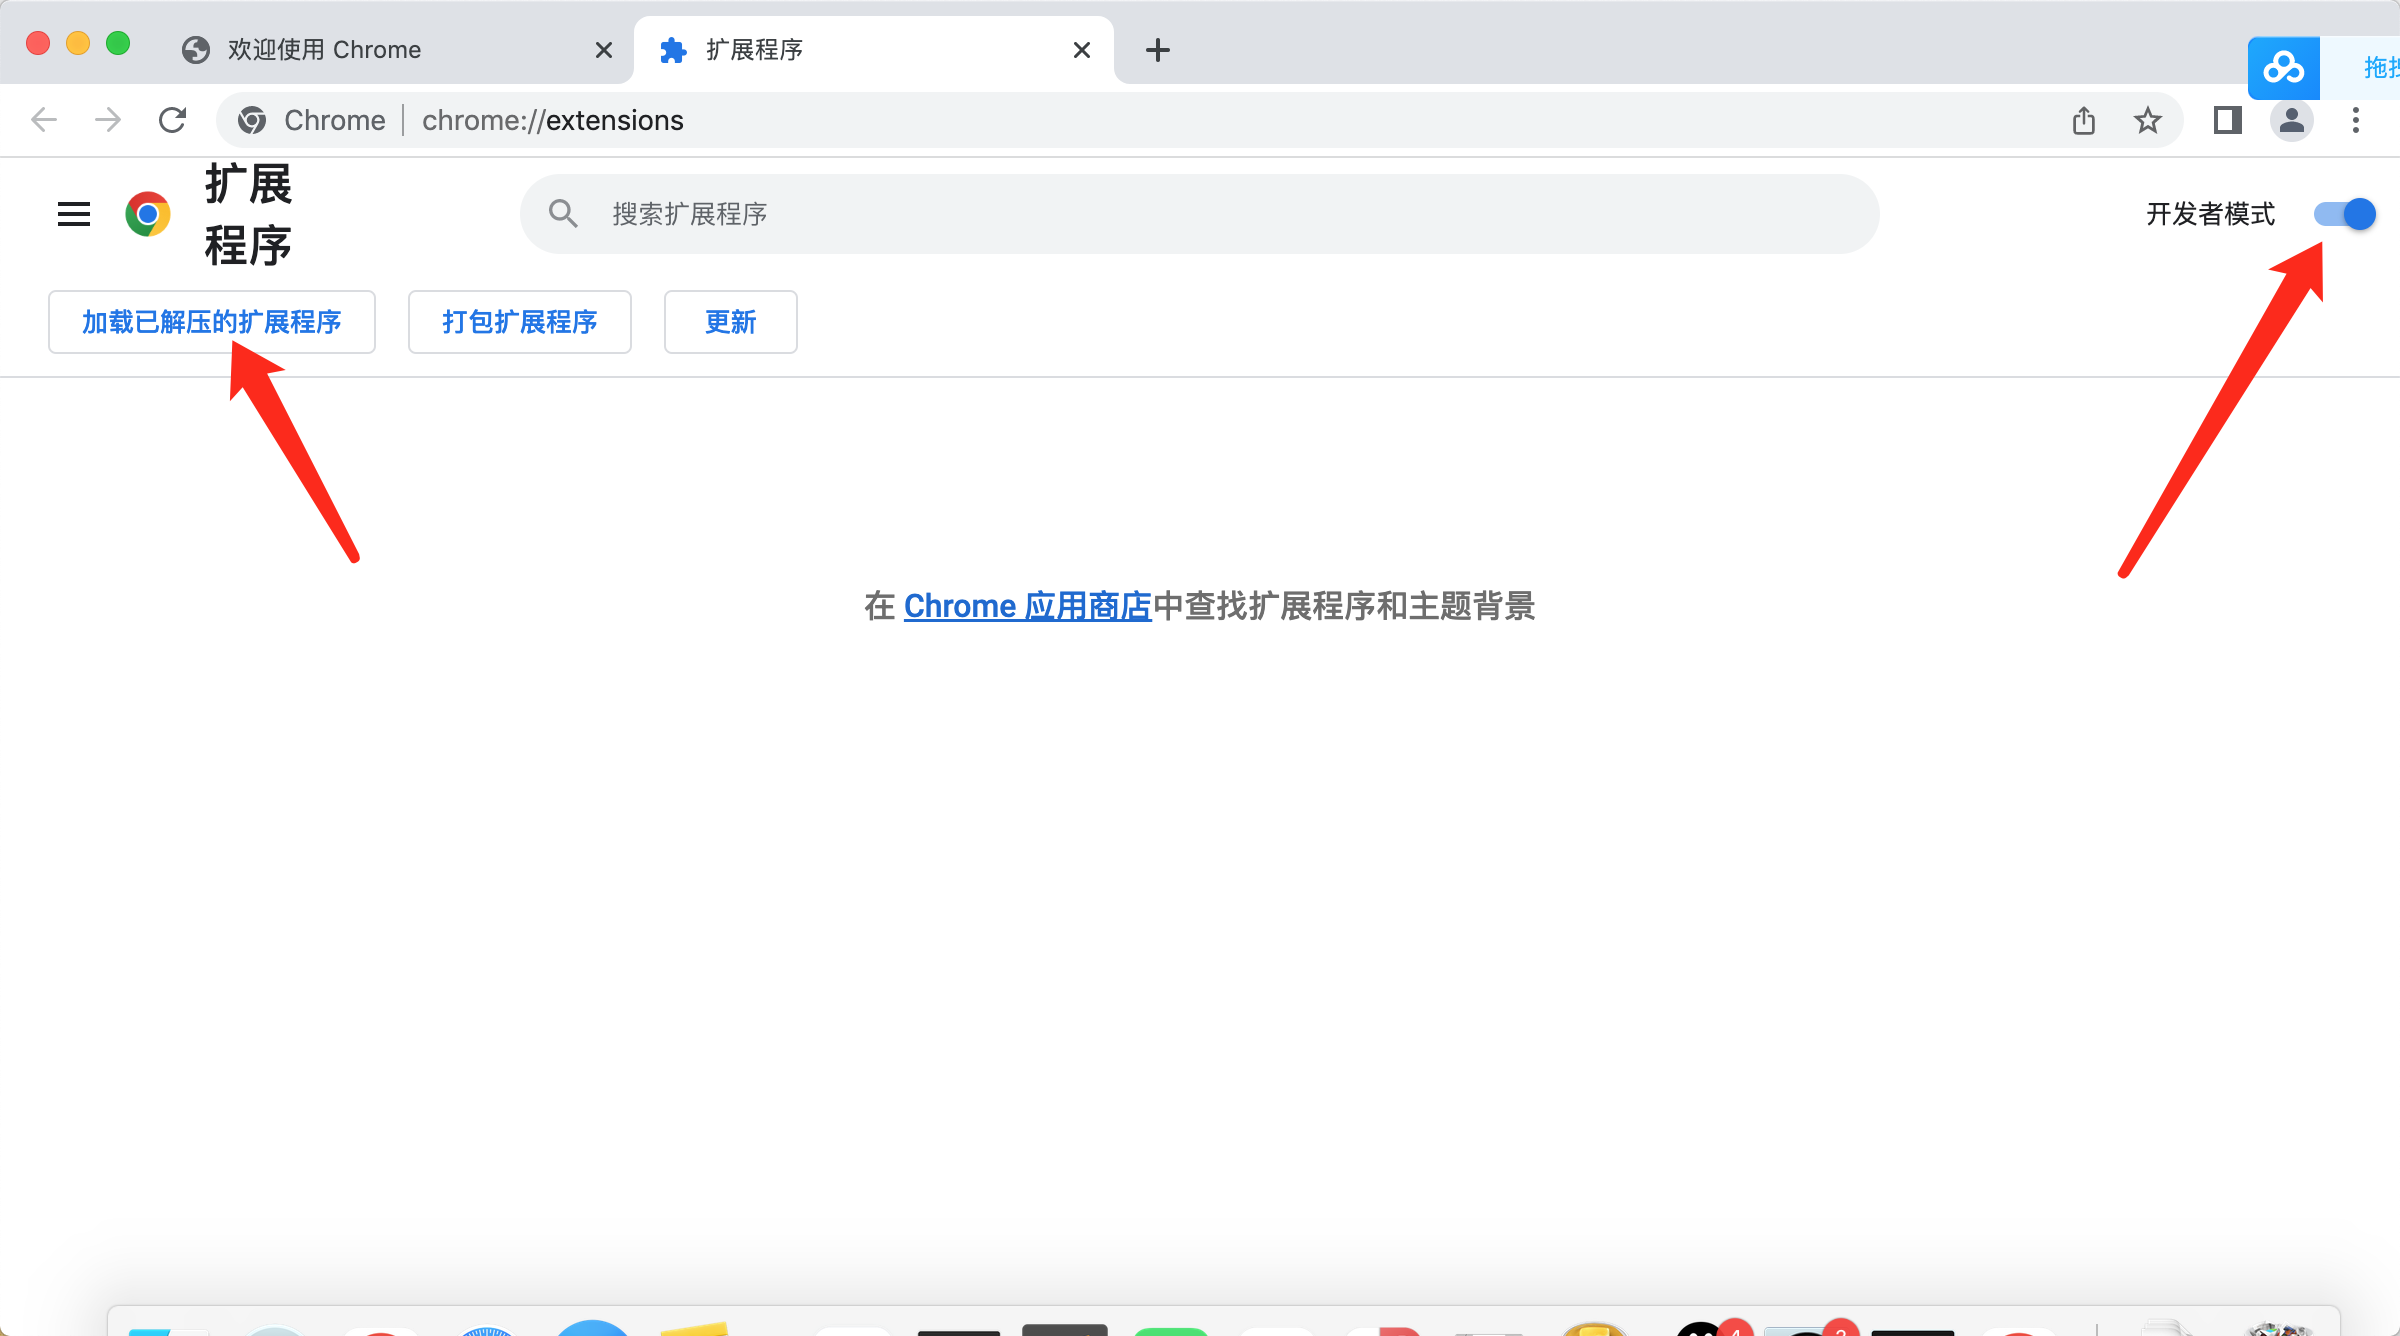Click the bookmark star icon
Screen dimensions: 2400x1336
(x=2147, y=120)
